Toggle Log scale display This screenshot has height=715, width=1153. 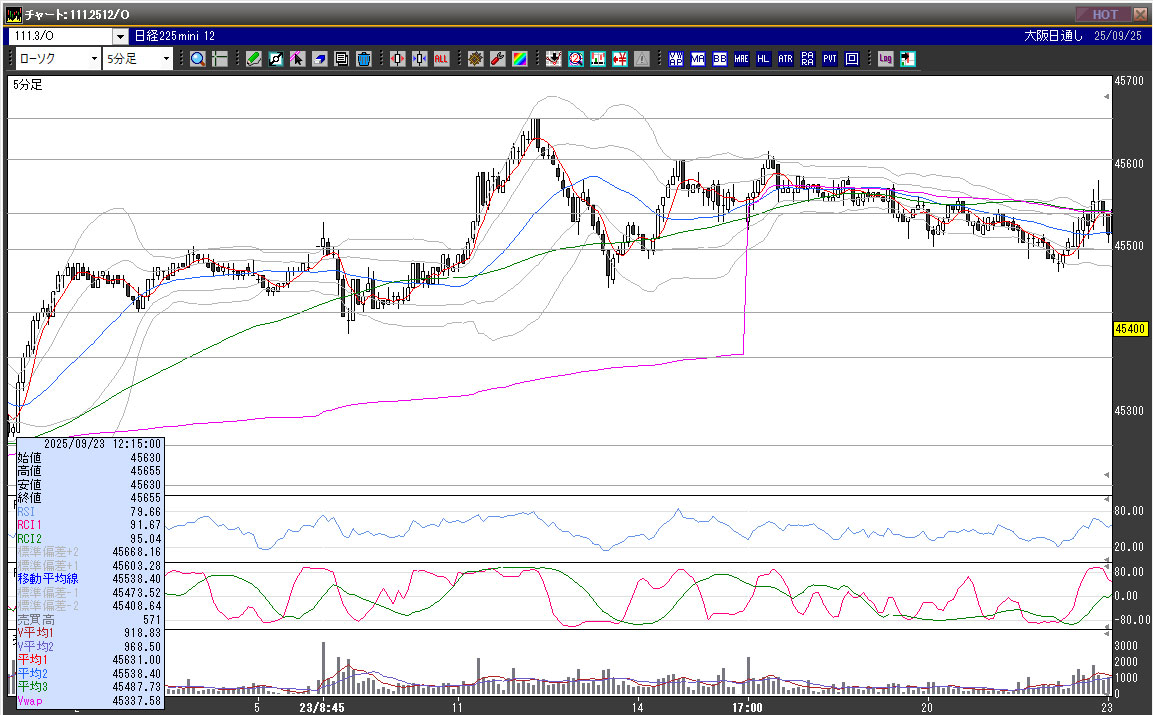(885, 59)
